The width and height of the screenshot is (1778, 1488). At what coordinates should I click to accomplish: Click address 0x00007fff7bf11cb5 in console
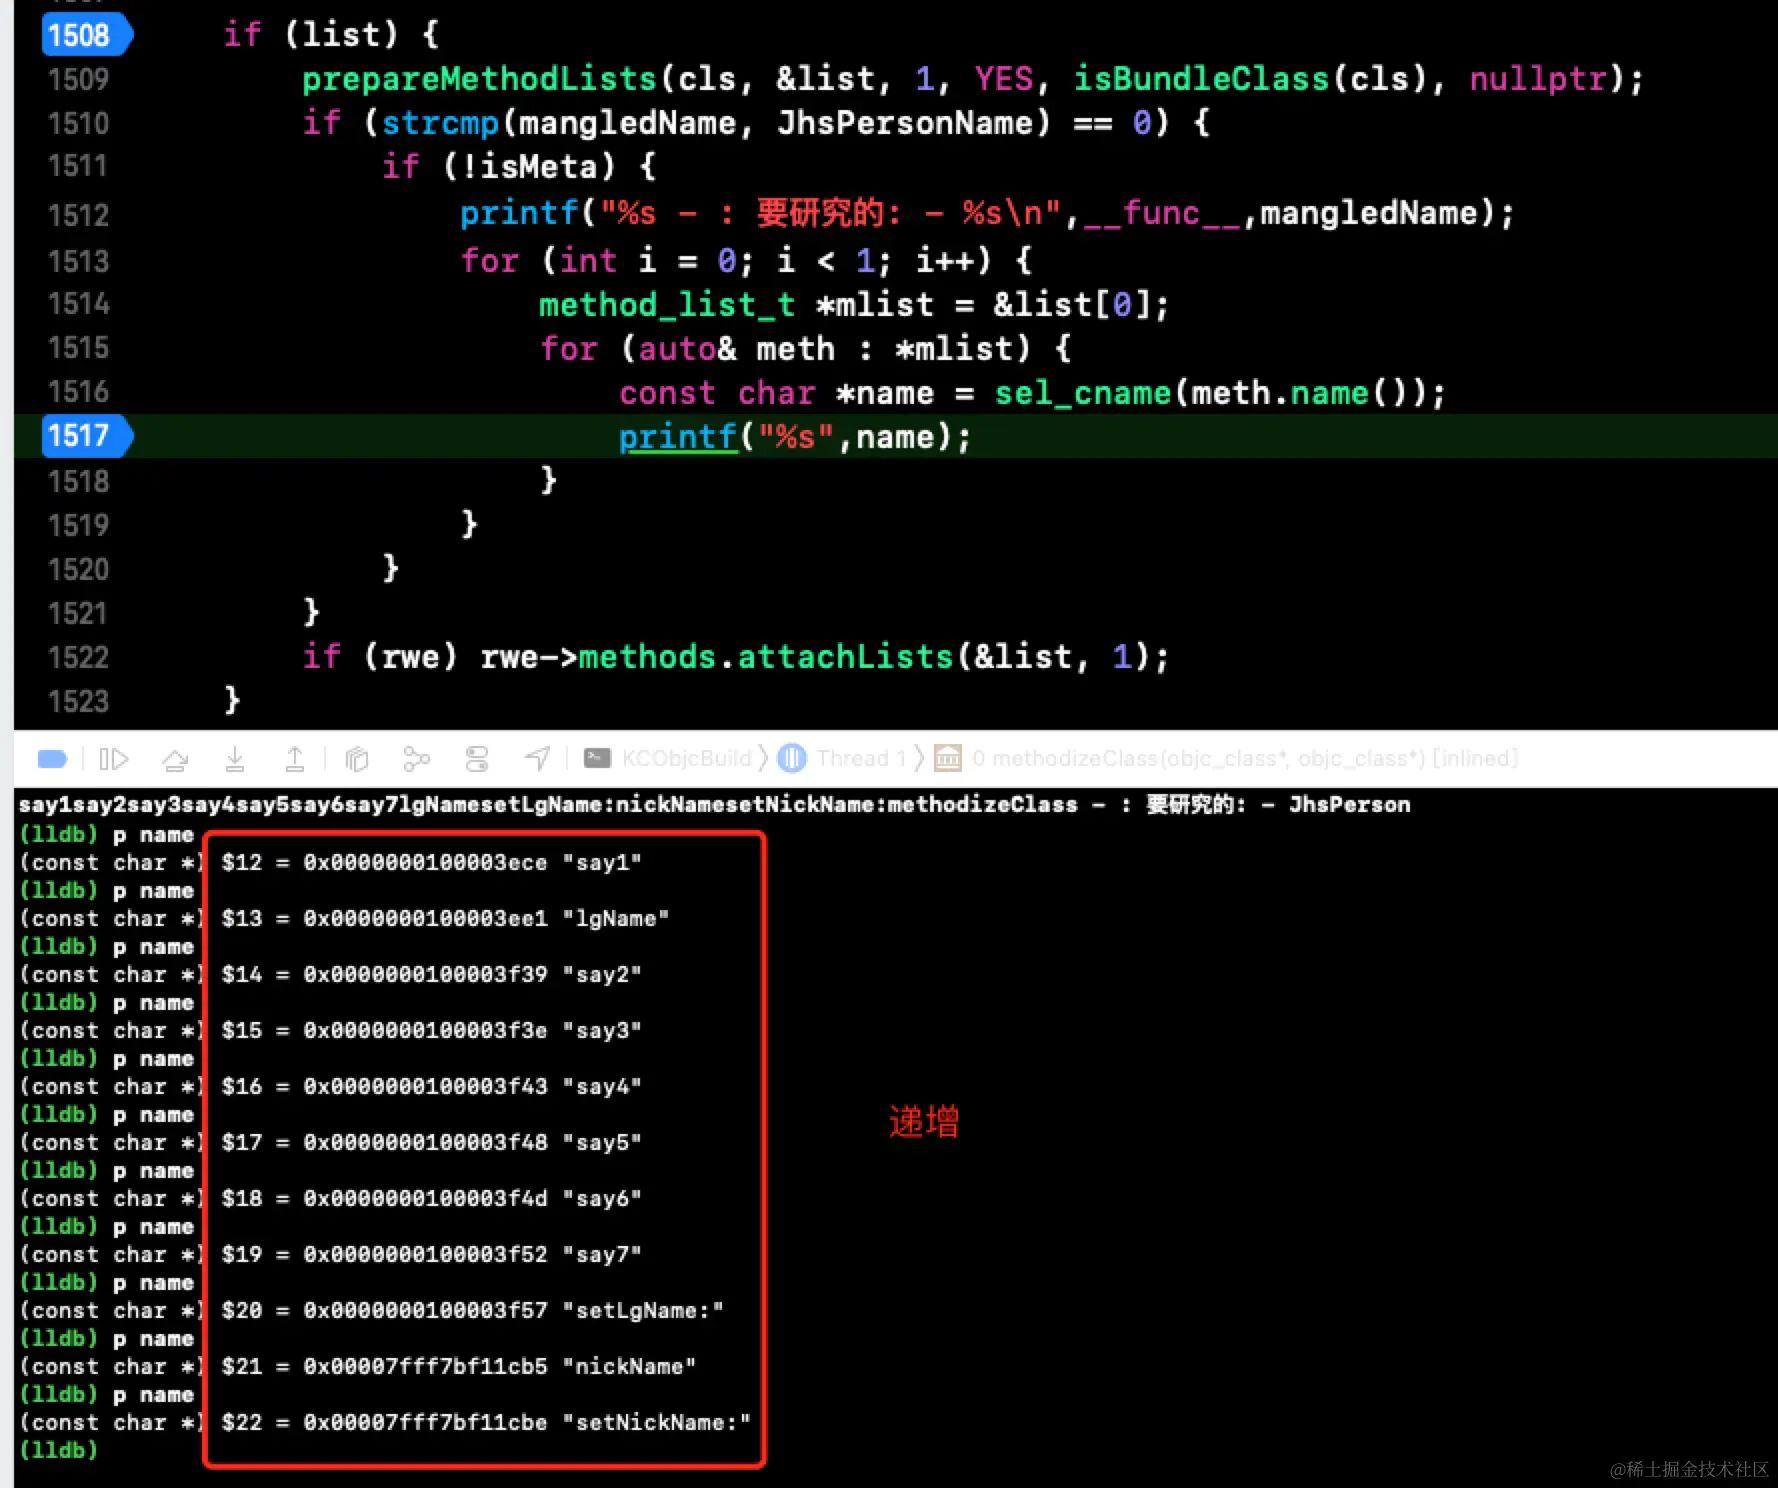tap(425, 1366)
